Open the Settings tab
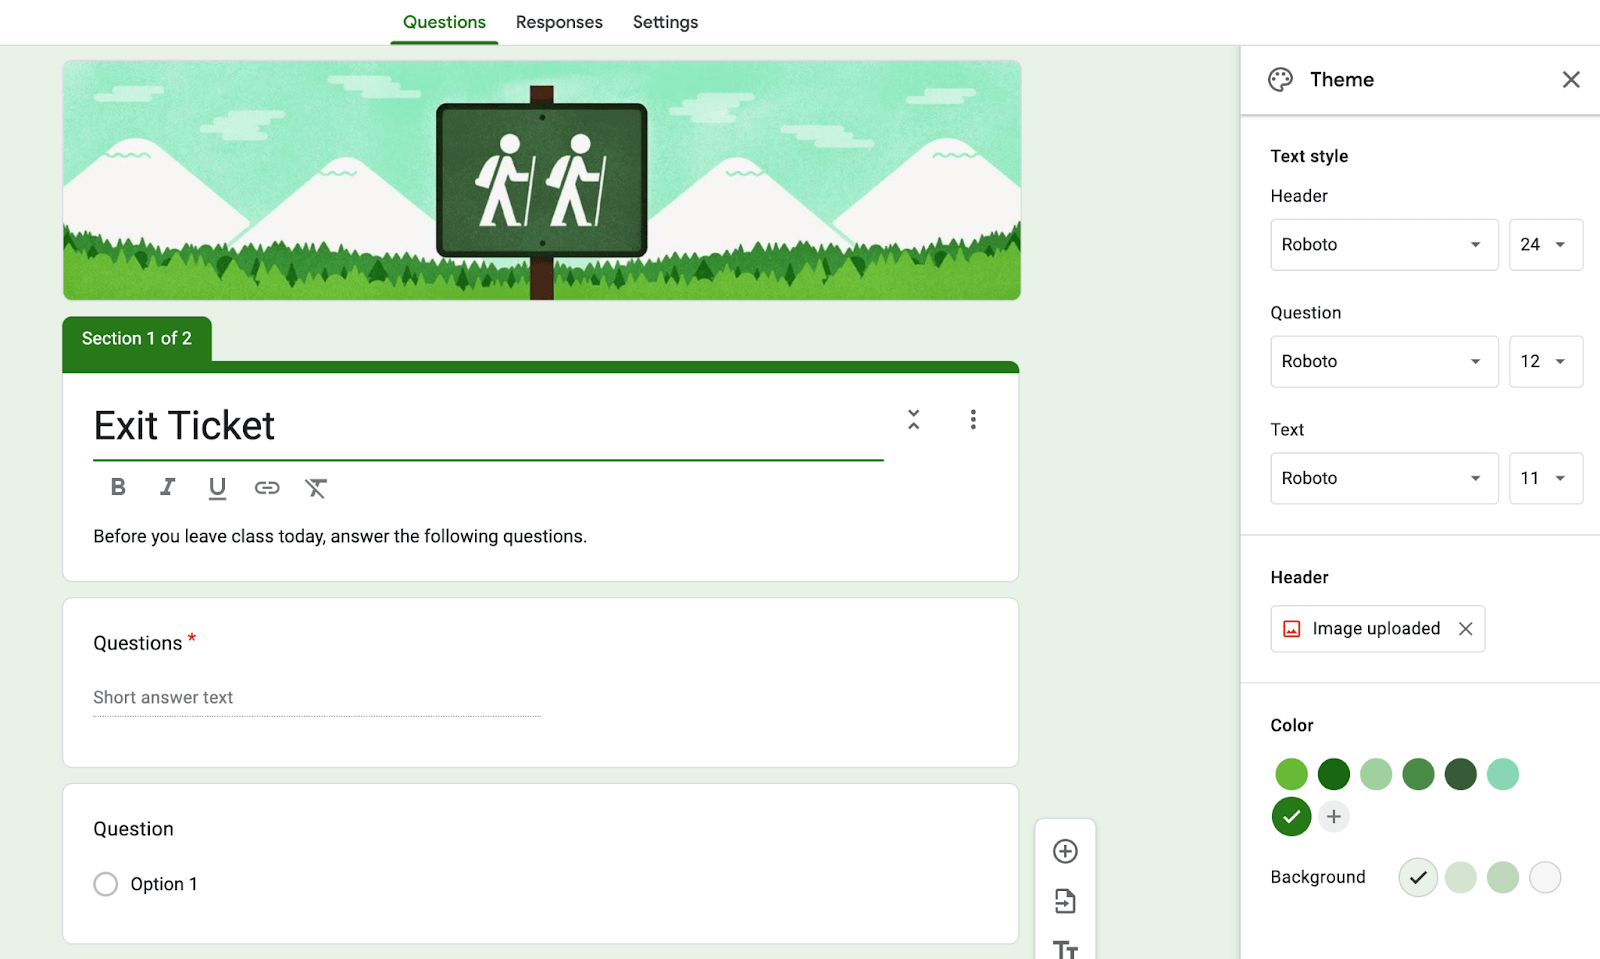This screenshot has width=1600, height=959. click(665, 22)
